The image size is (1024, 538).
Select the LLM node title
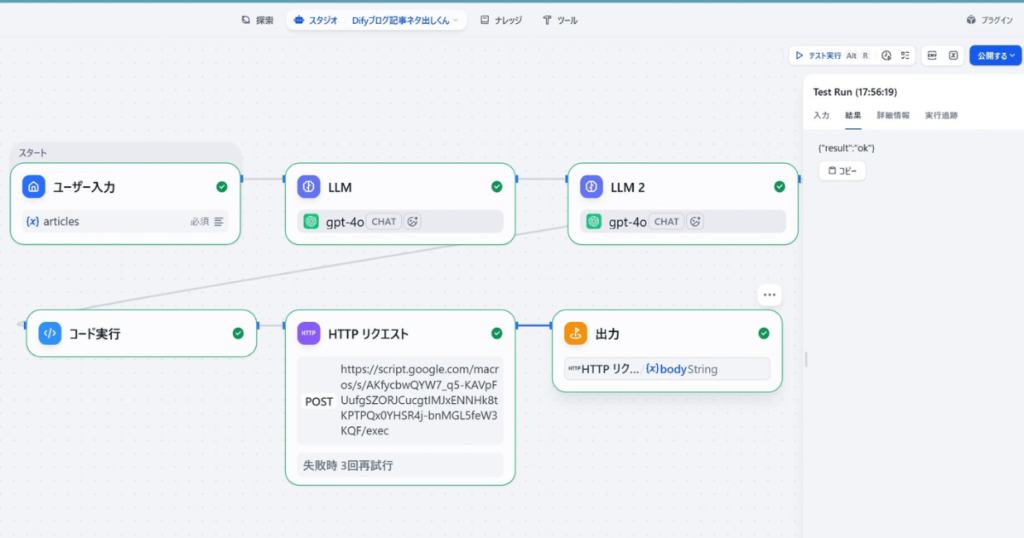340,187
